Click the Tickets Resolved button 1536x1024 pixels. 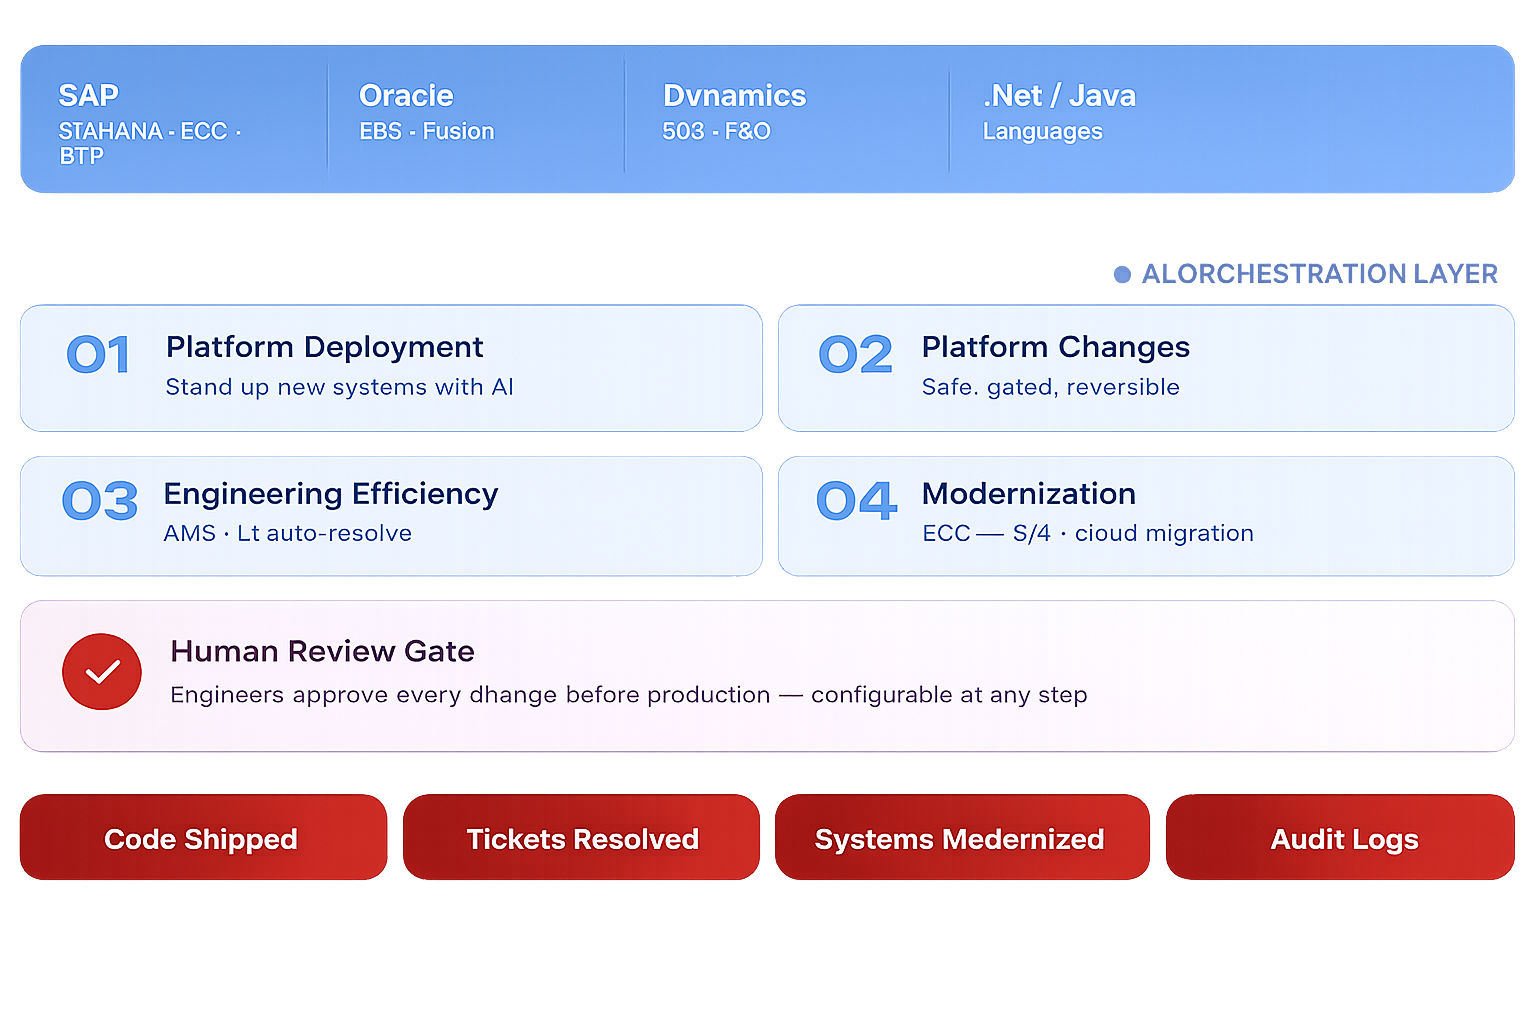click(x=582, y=838)
